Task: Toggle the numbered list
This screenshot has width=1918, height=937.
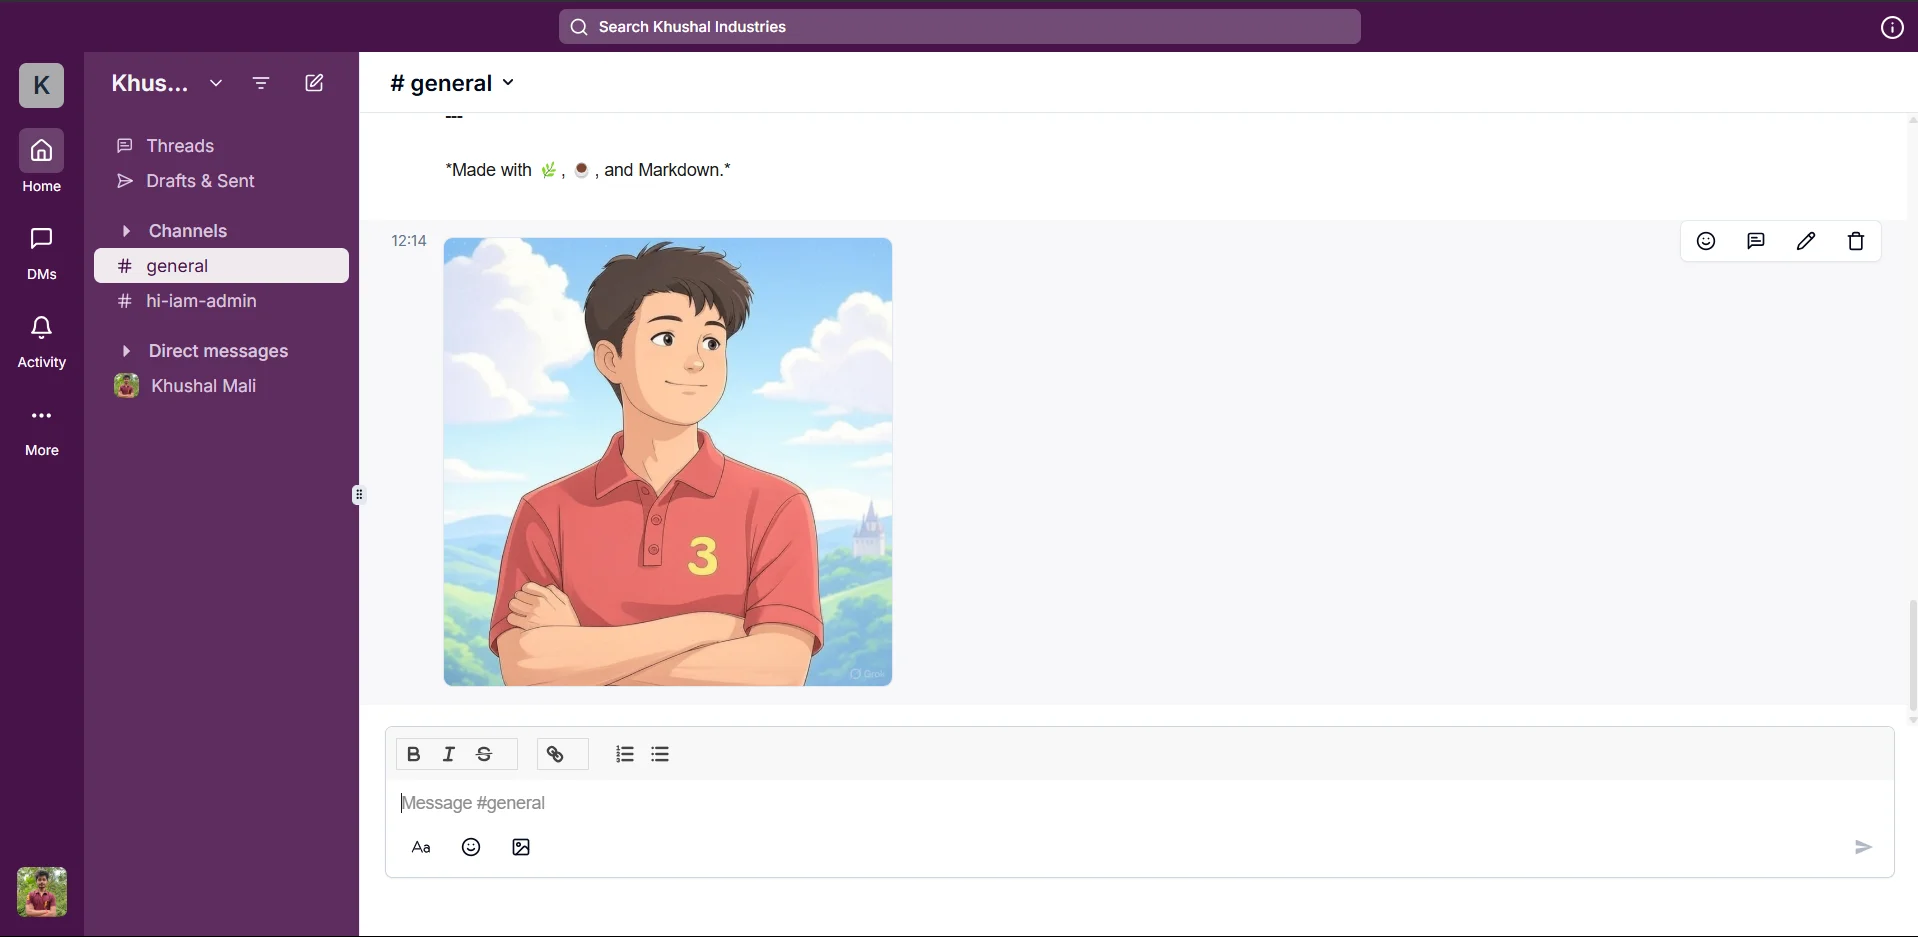Action: click(x=625, y=755)
